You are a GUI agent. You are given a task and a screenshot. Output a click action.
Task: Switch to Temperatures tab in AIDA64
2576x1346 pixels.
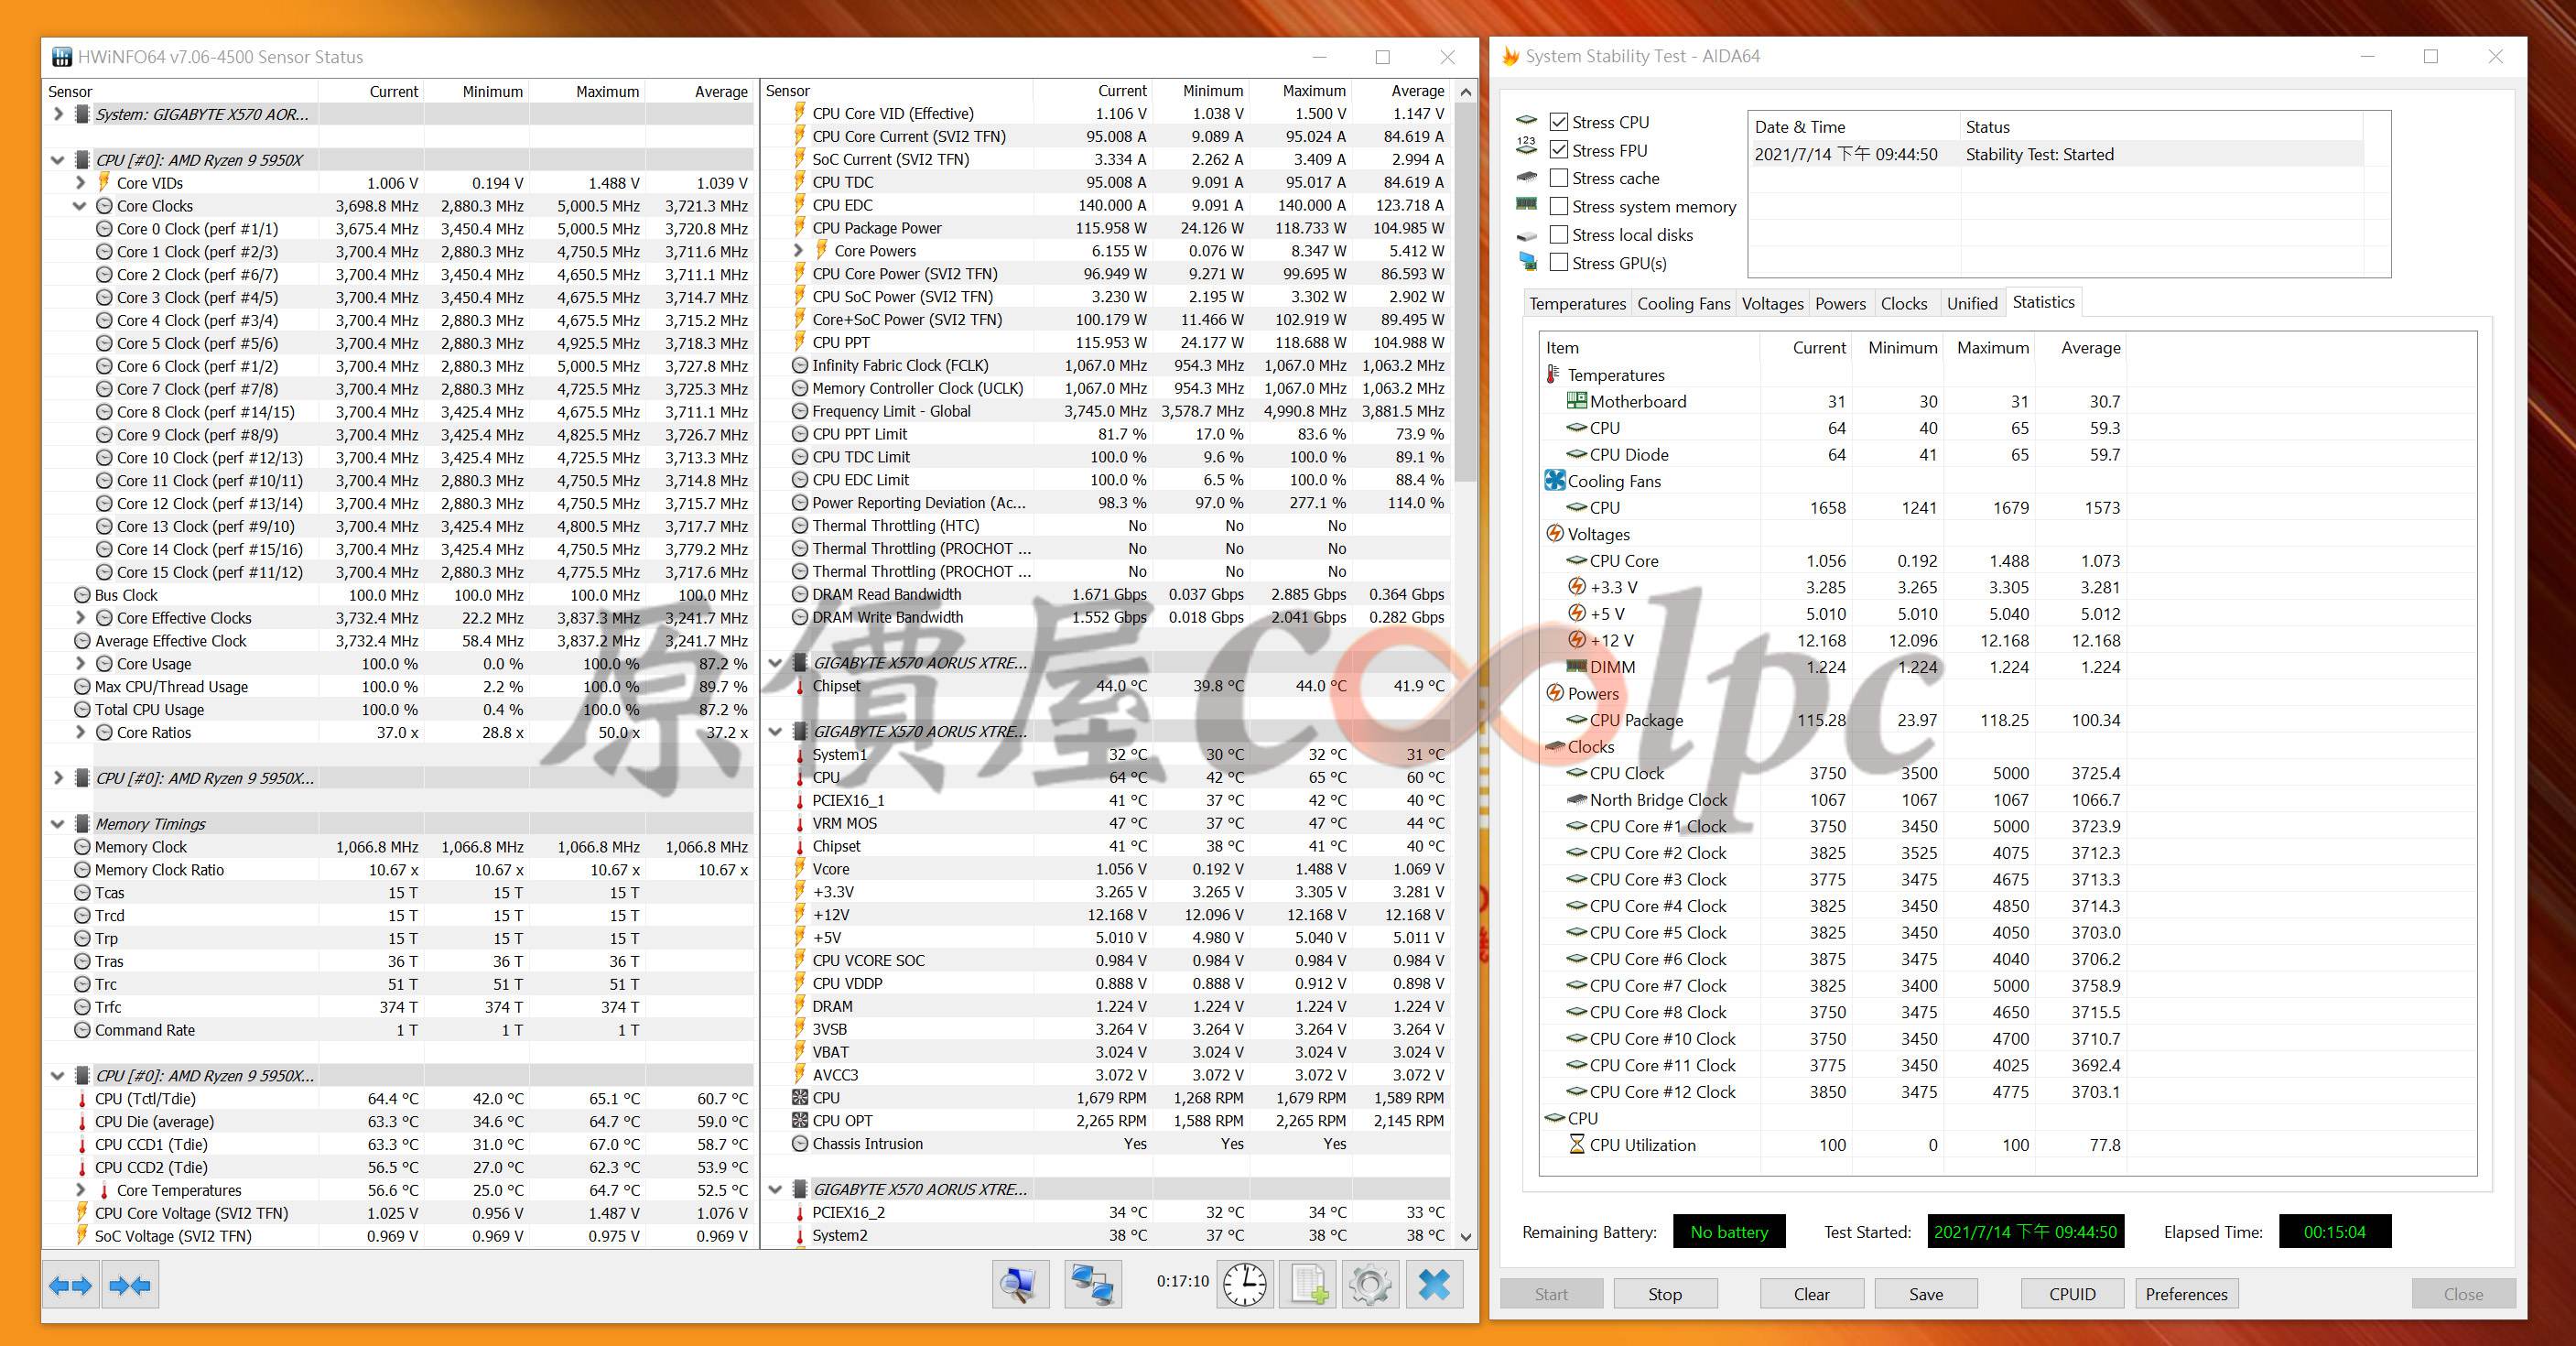point(1577,304)
